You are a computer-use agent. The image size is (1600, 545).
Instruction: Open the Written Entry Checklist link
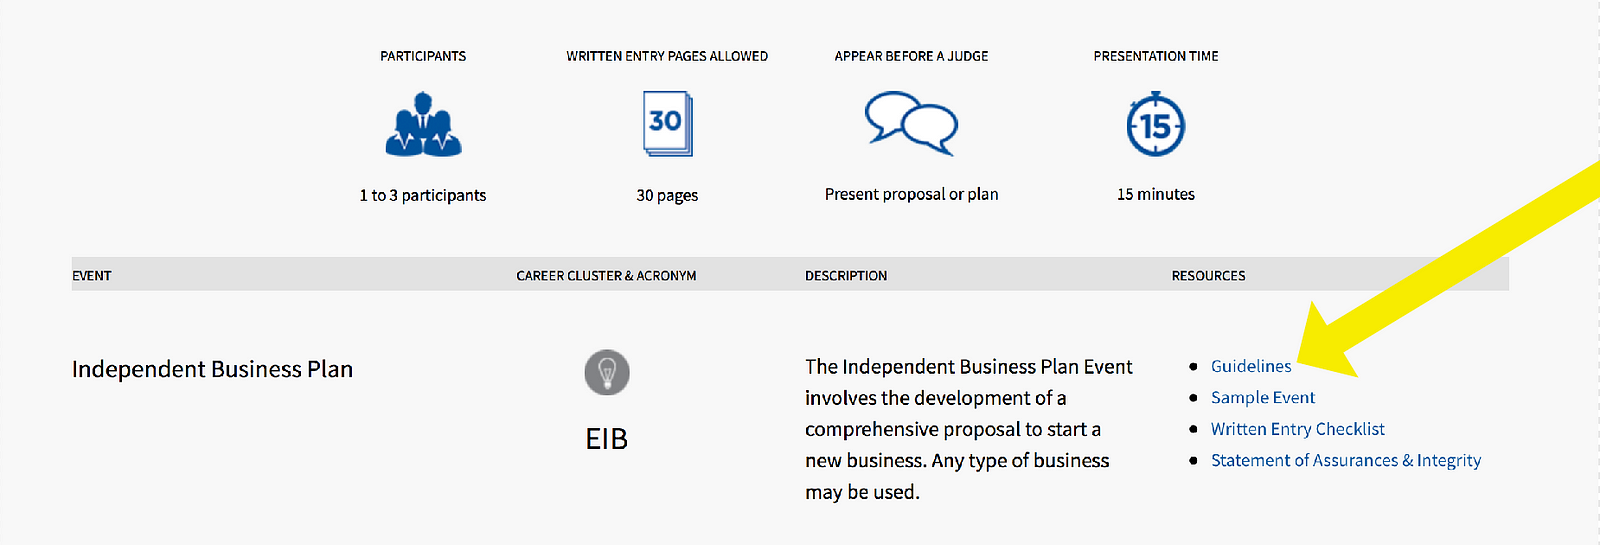click(1298, 429)
